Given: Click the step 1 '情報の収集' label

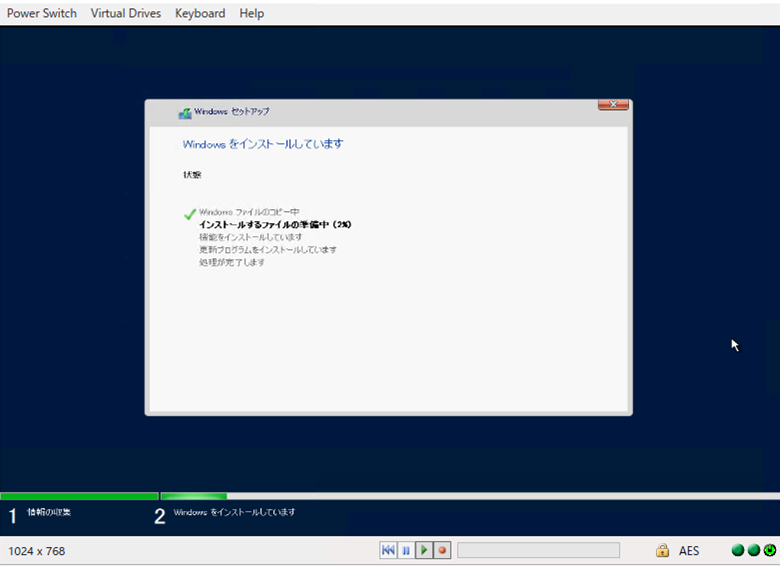Looking at the screenshot, I should (x=49, y=512).
